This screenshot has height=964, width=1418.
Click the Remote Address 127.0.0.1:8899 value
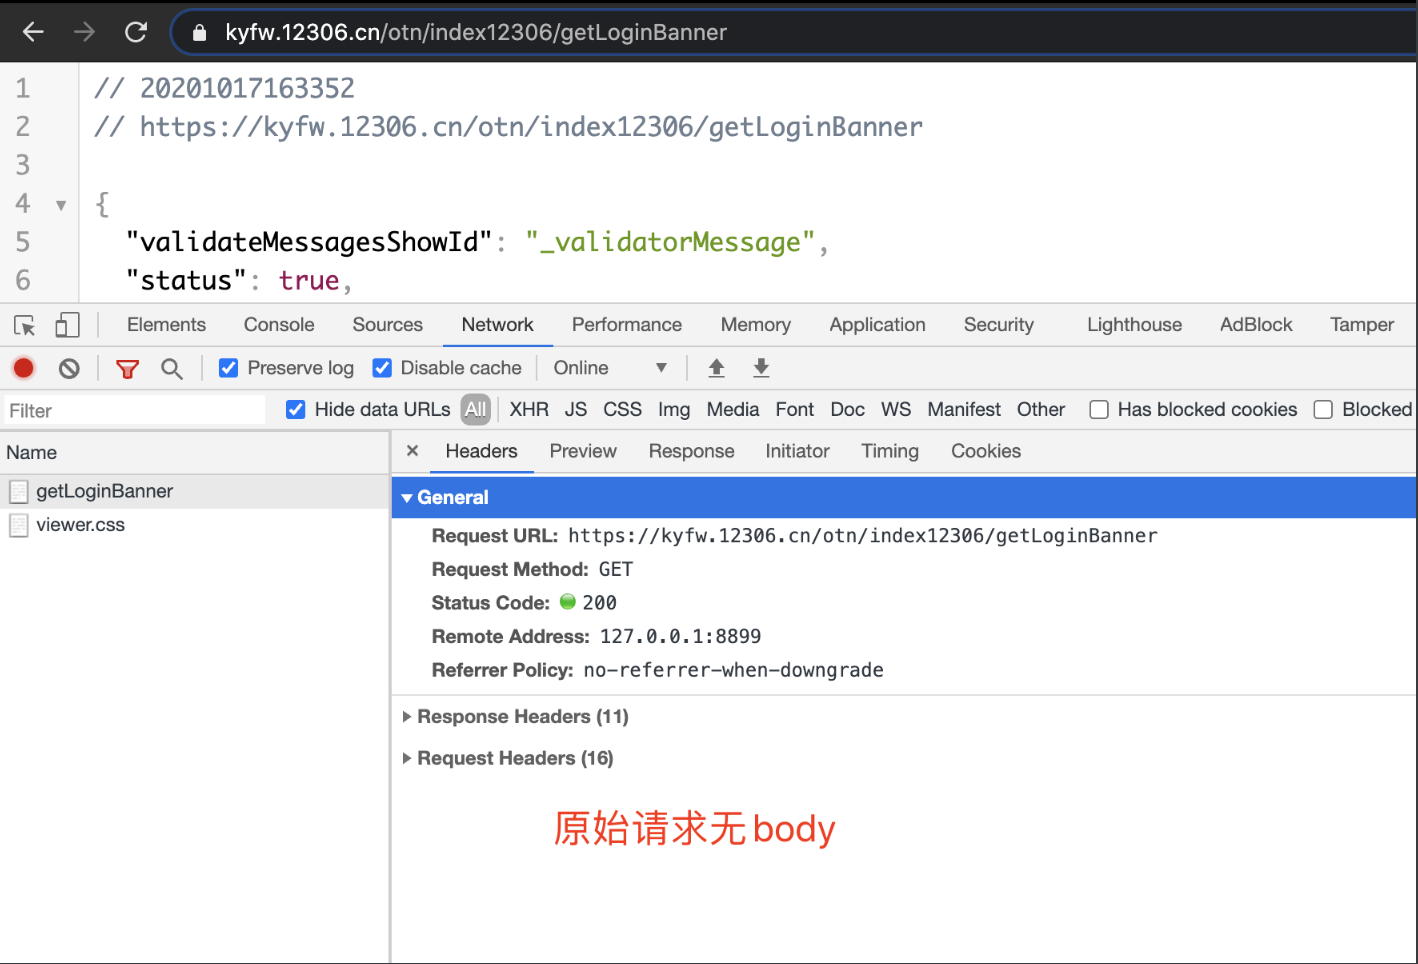680,637
